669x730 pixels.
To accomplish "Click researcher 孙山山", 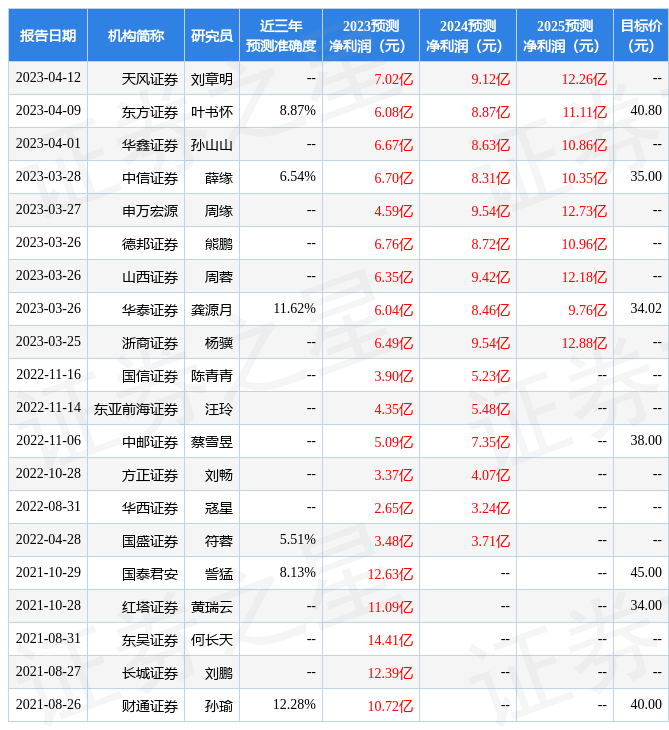I will coord(212,145).
